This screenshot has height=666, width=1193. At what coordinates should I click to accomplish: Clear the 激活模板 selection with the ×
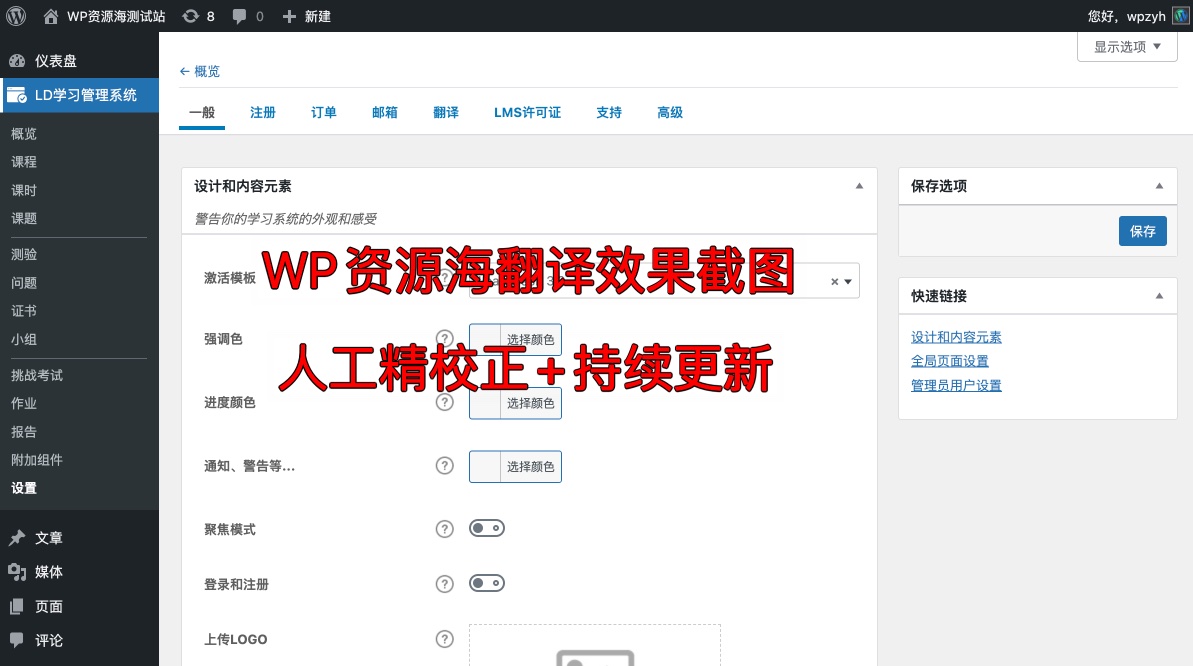pos(834,282)
